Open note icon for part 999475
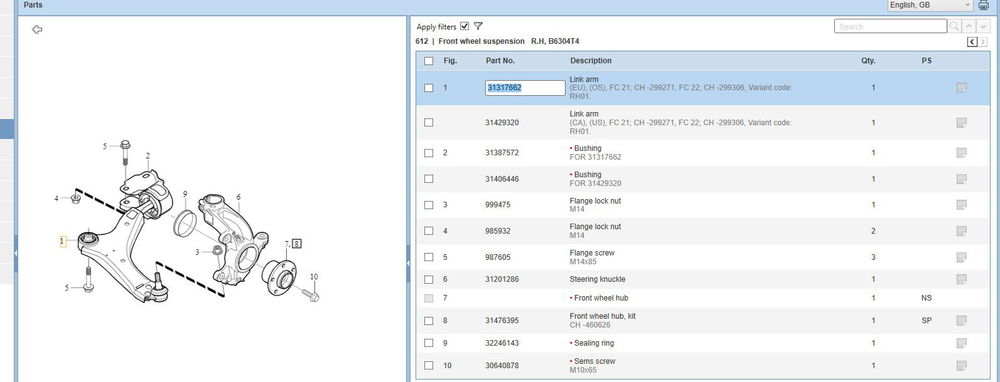Viewport: 1000px width, 382px height. [962, 205]
